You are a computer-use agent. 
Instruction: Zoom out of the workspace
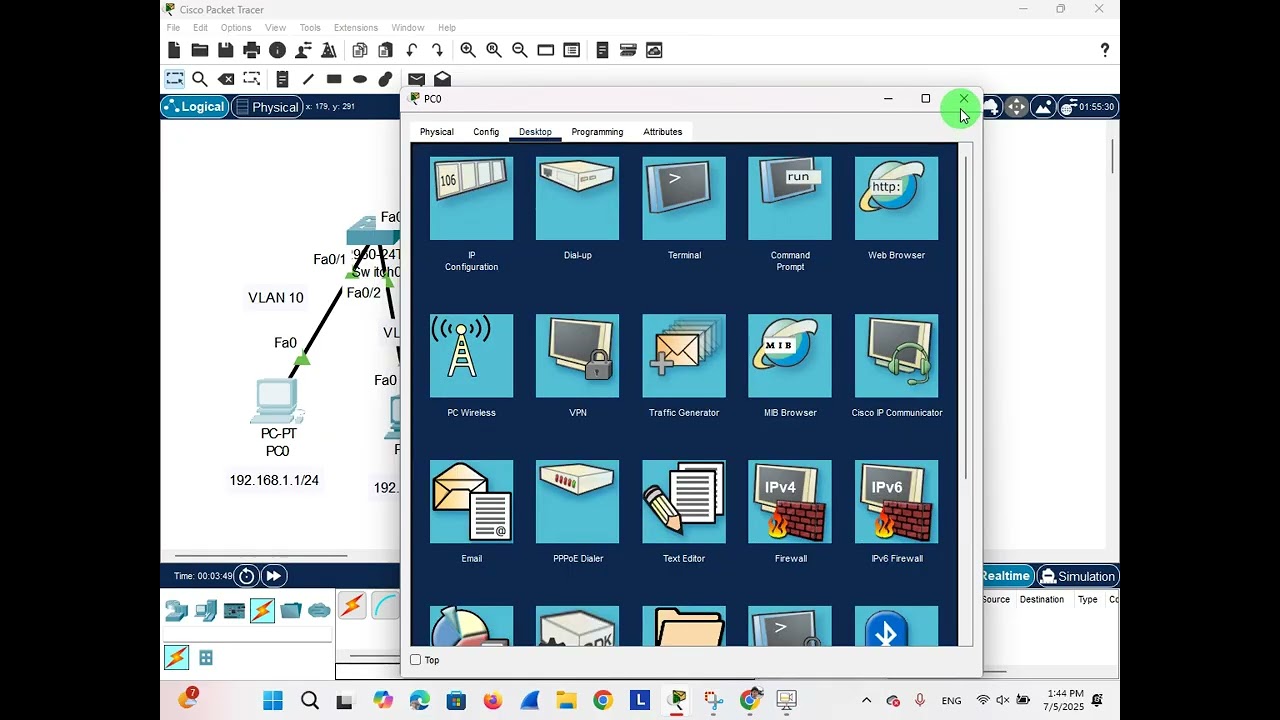click(520, 50)
